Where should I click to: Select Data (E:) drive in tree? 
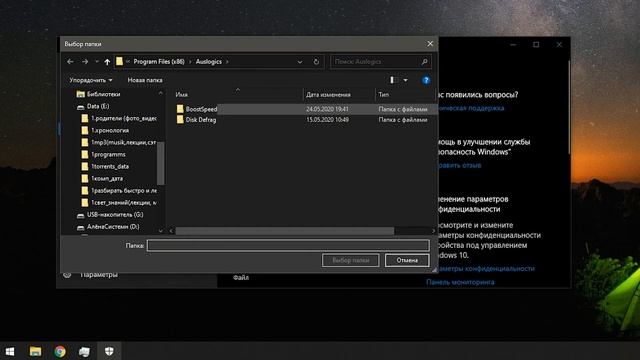click(x=98, y=106)
